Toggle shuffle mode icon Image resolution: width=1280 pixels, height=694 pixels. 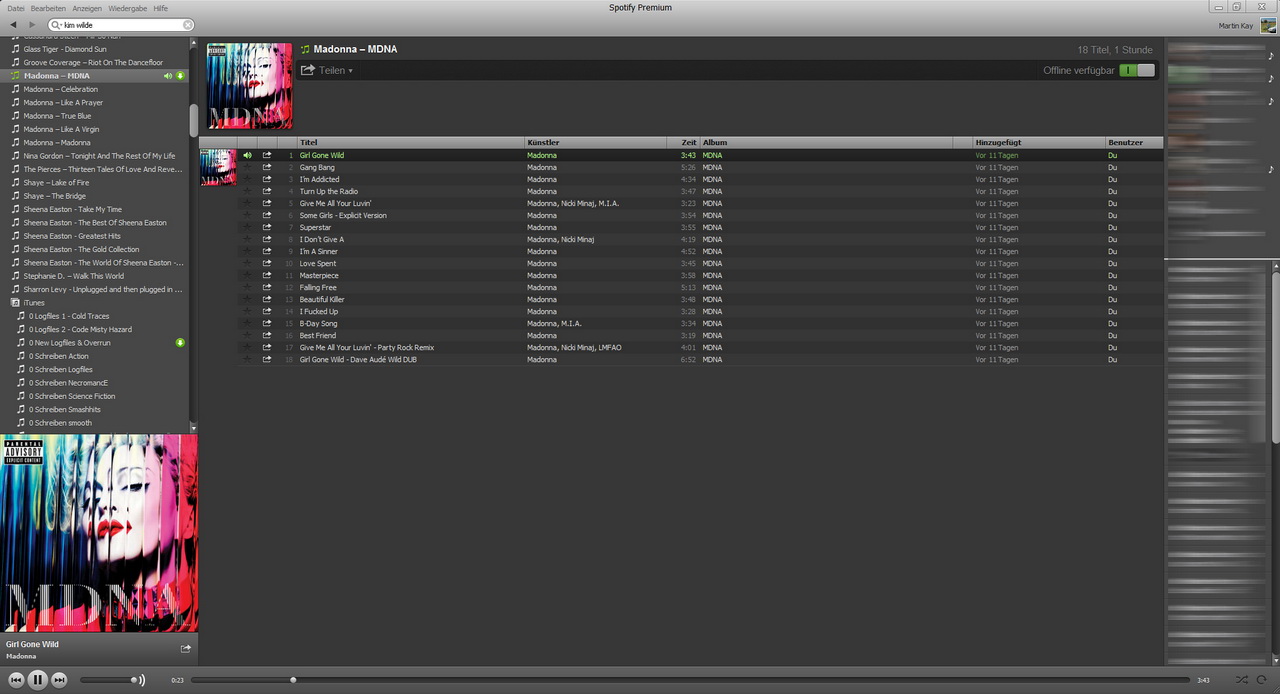(x=1241, y=680)
